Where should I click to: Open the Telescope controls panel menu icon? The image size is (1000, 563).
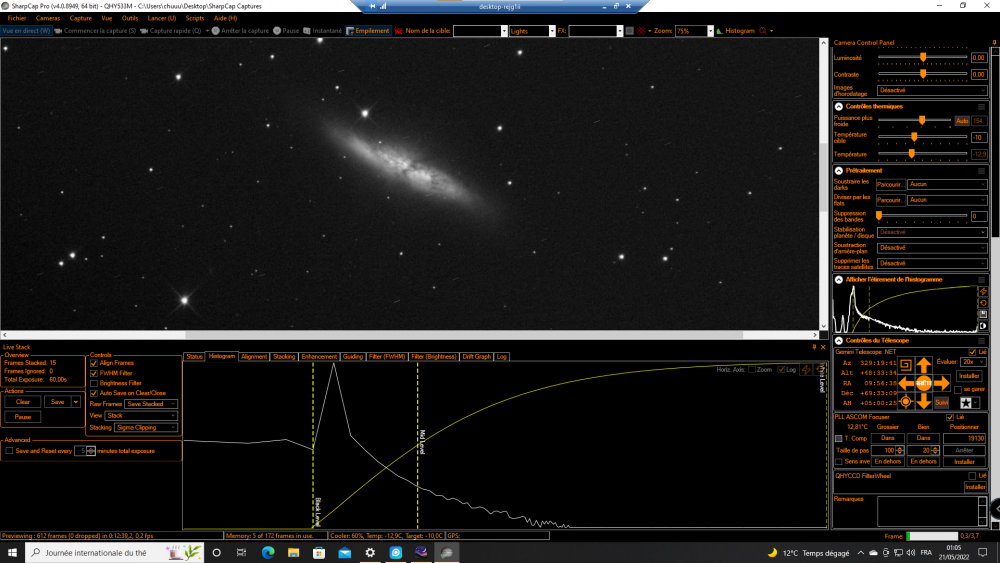[982, 340]
